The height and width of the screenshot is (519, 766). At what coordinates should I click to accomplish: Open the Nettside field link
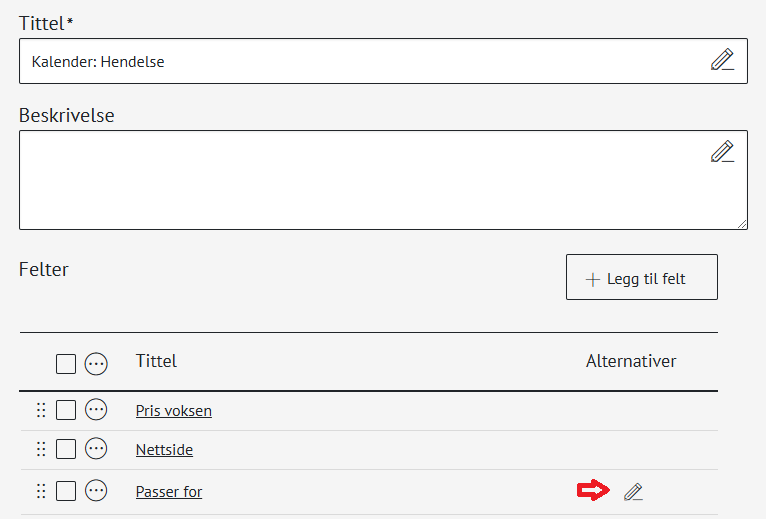point(164,451)
